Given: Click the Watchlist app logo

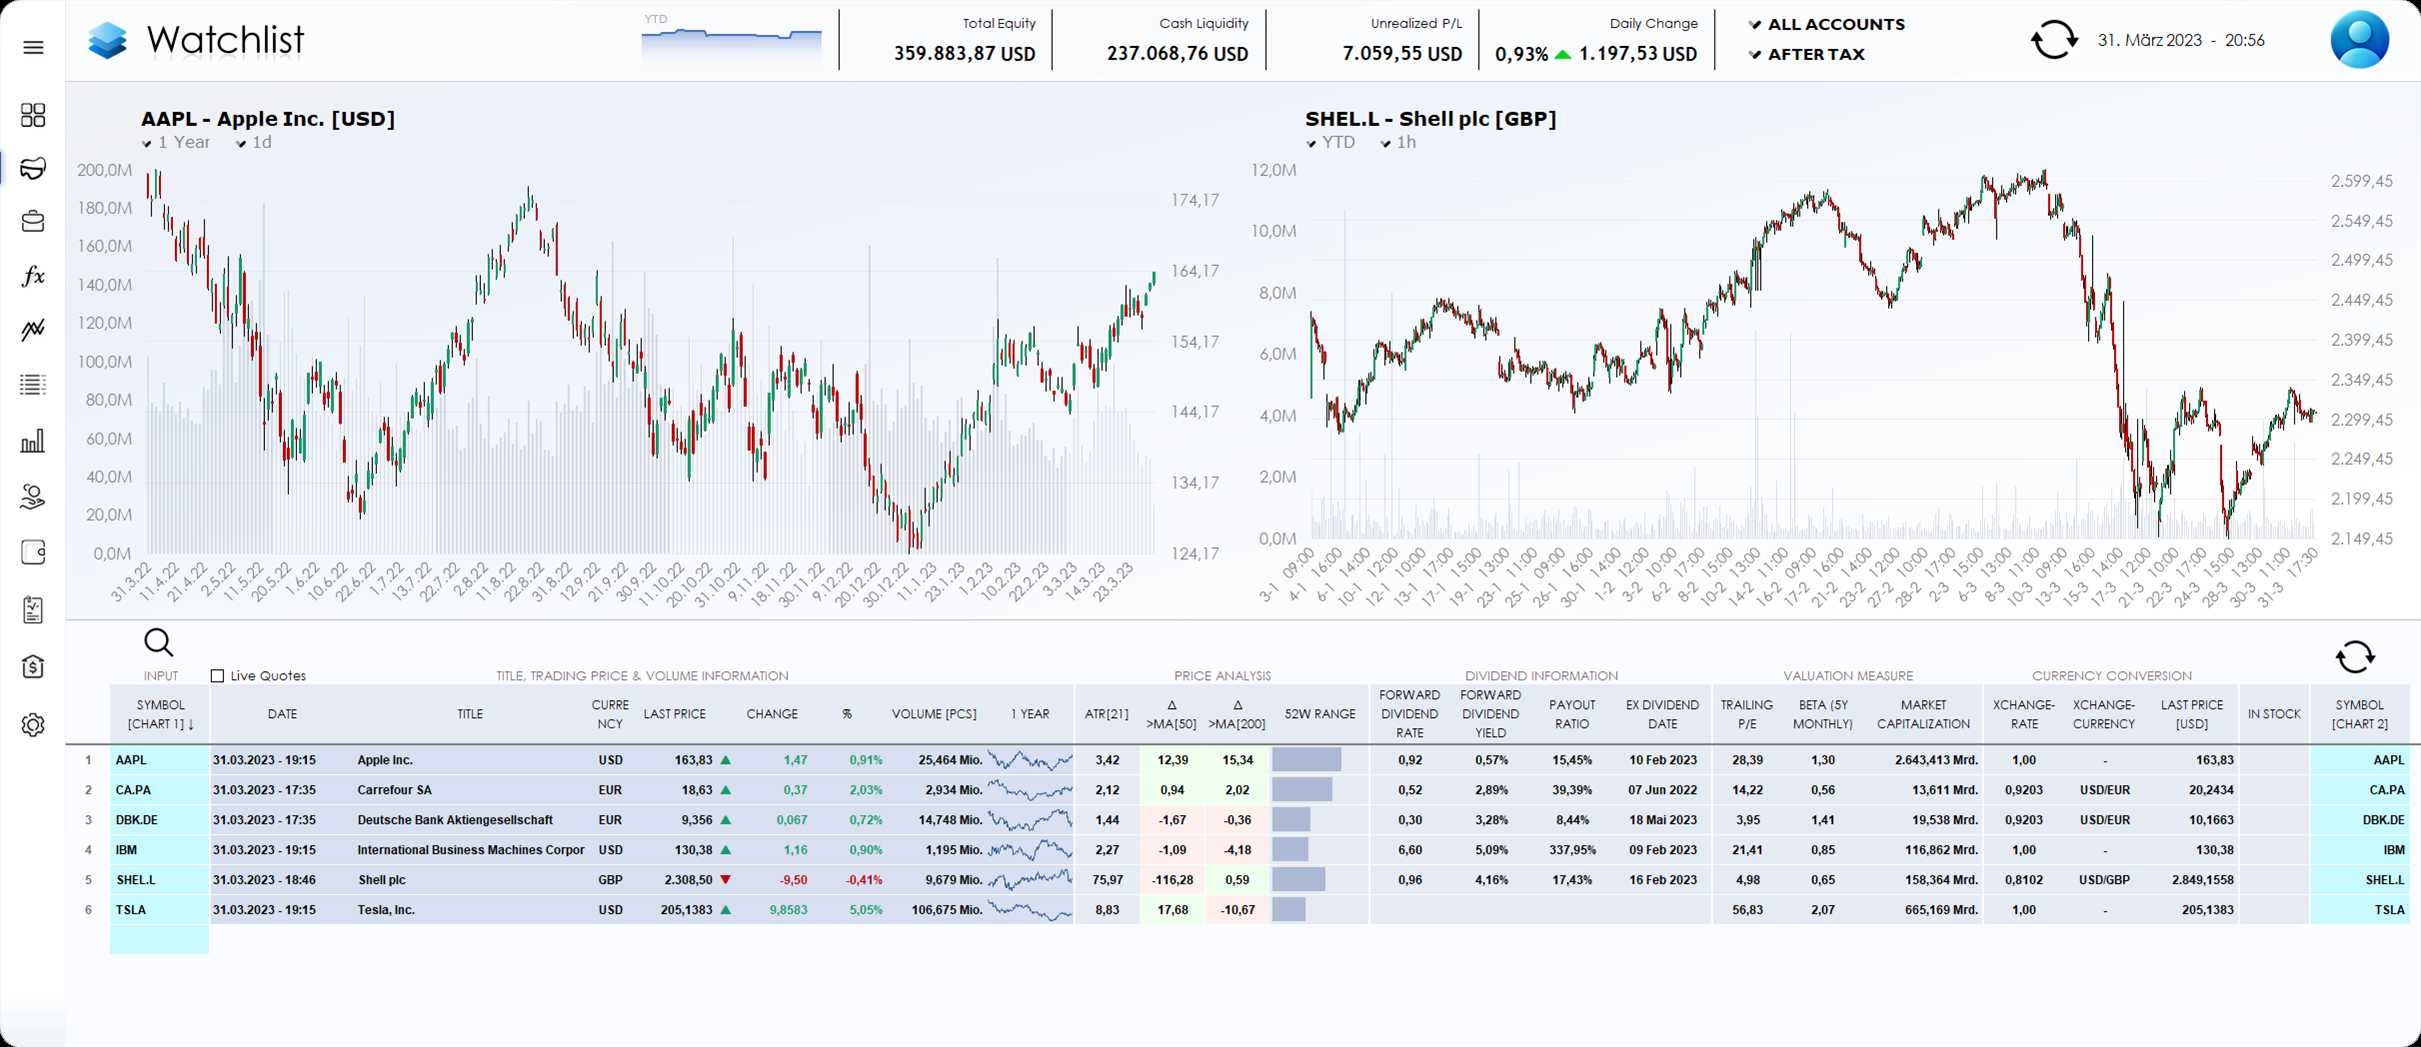Looking at the screenshot, I should tap(107, 40).
